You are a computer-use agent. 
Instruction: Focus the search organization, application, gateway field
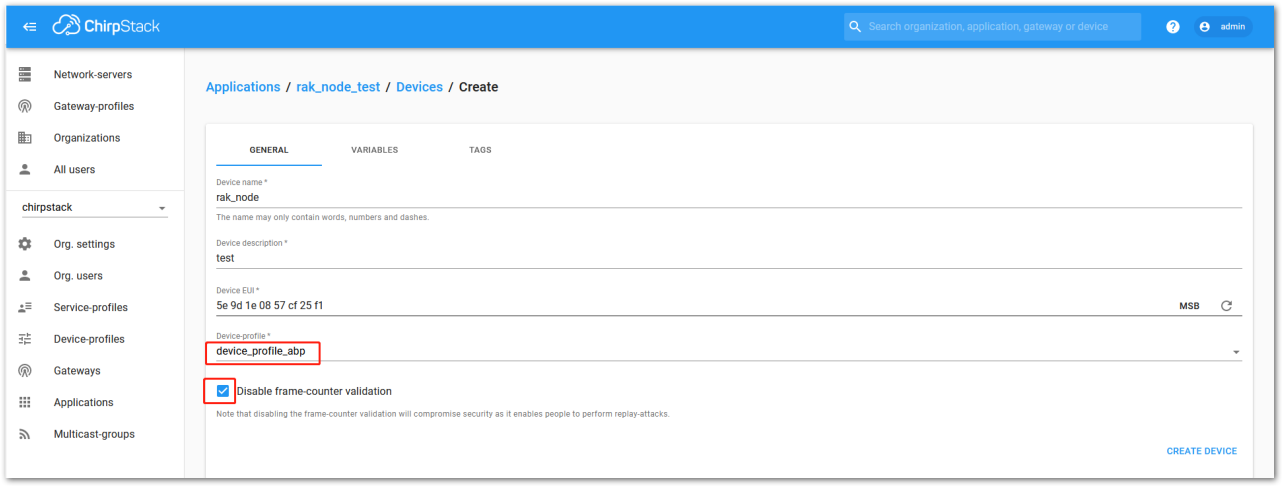(992, 27)
